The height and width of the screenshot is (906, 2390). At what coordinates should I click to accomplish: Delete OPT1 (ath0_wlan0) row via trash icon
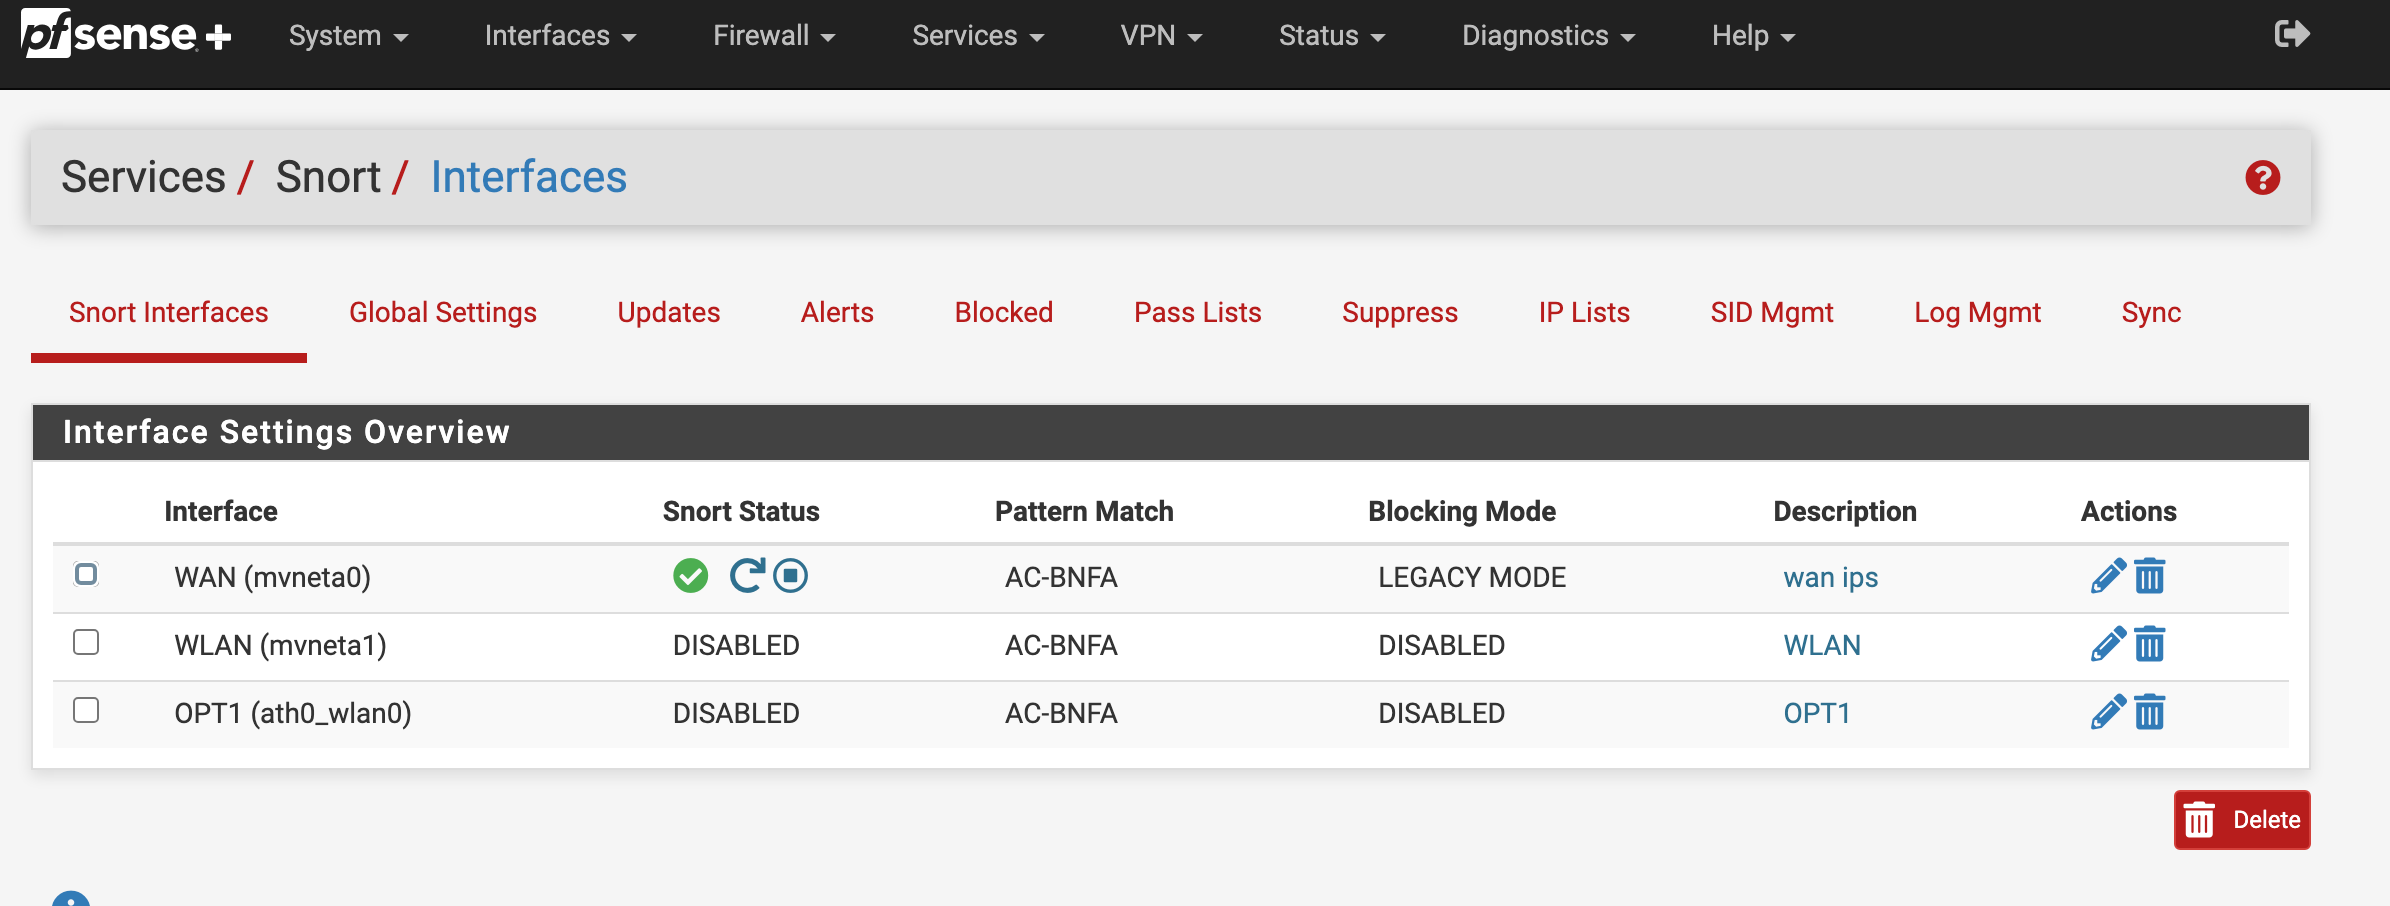pyautogui.click(x=2149, y=712)
